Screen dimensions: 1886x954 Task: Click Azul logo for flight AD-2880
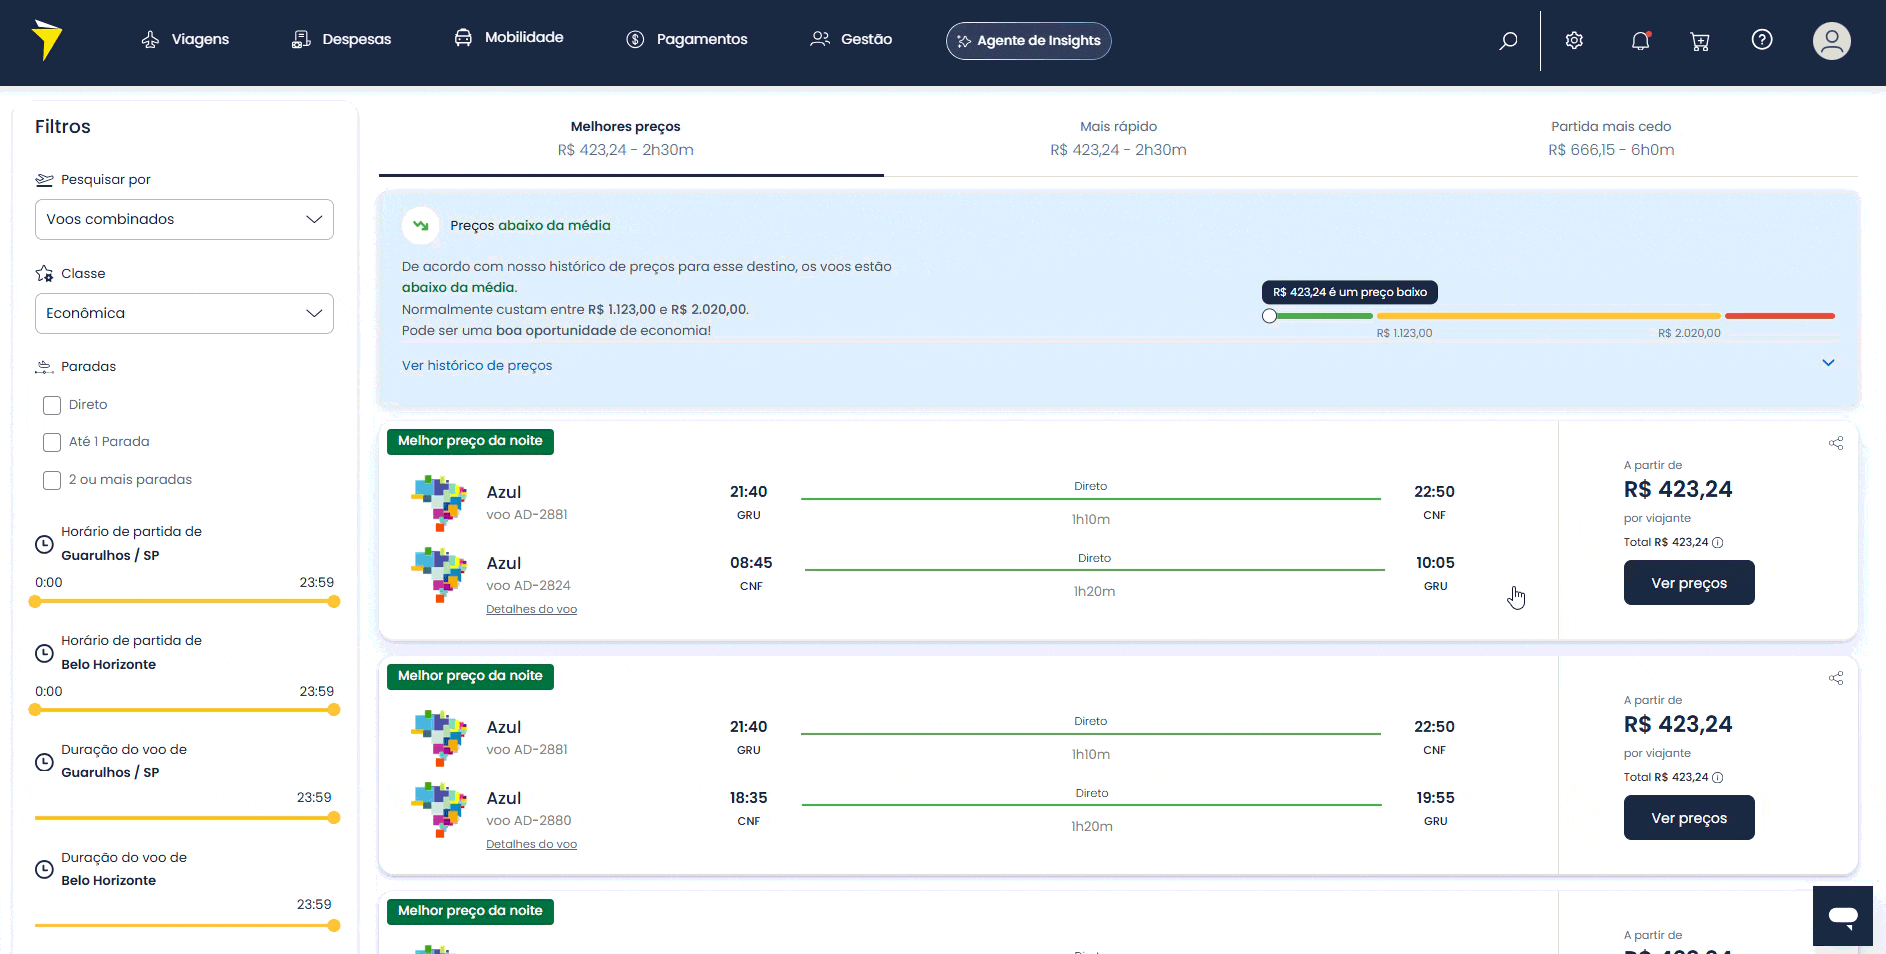coord(439,809)
